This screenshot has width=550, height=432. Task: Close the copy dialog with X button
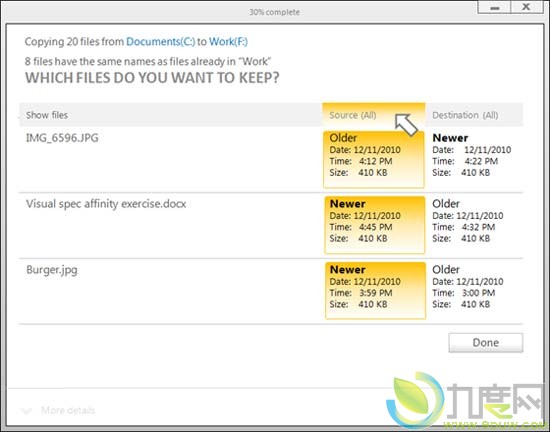click(526, 7)
